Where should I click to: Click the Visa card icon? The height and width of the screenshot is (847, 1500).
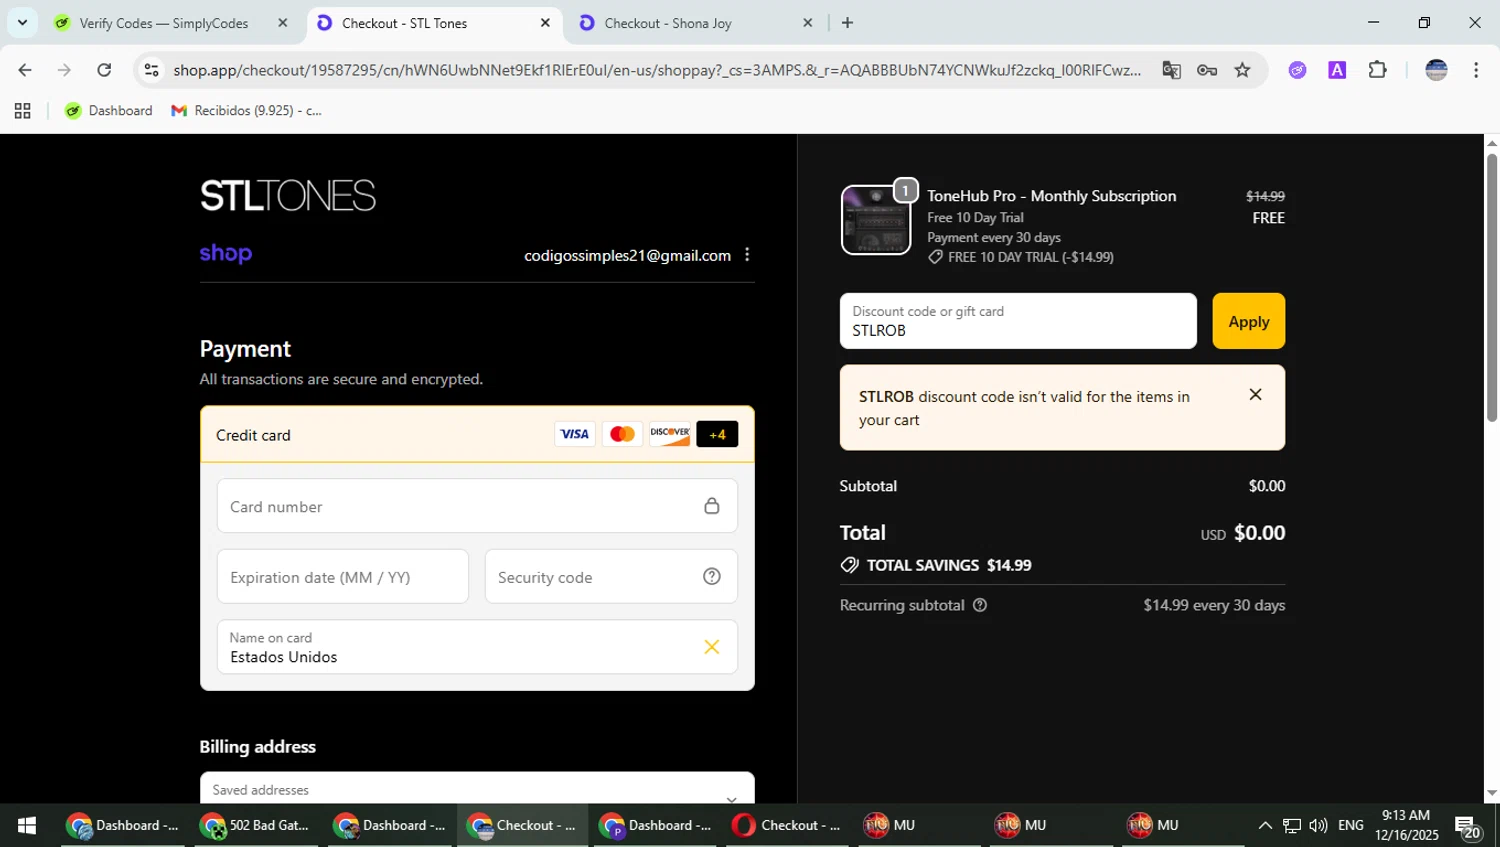(574, 434)
